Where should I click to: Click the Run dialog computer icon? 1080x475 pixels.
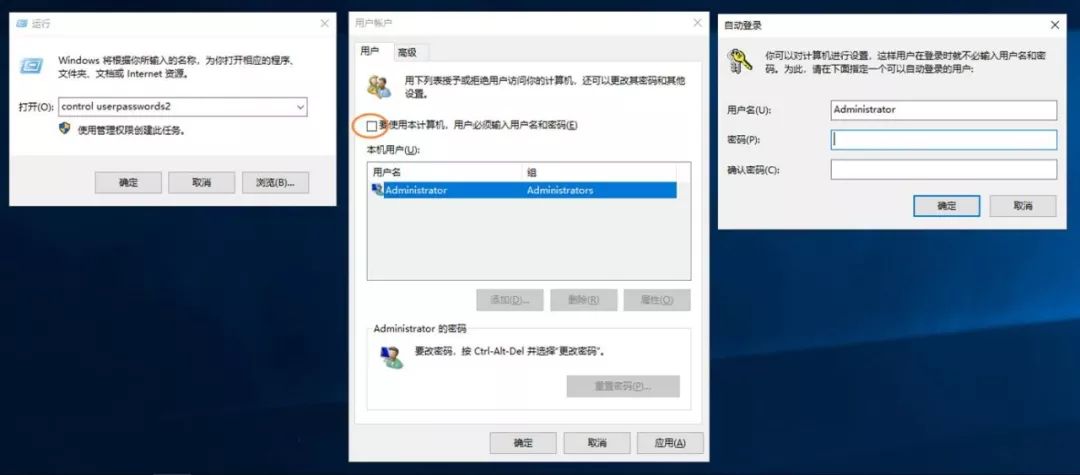(31, 66)
